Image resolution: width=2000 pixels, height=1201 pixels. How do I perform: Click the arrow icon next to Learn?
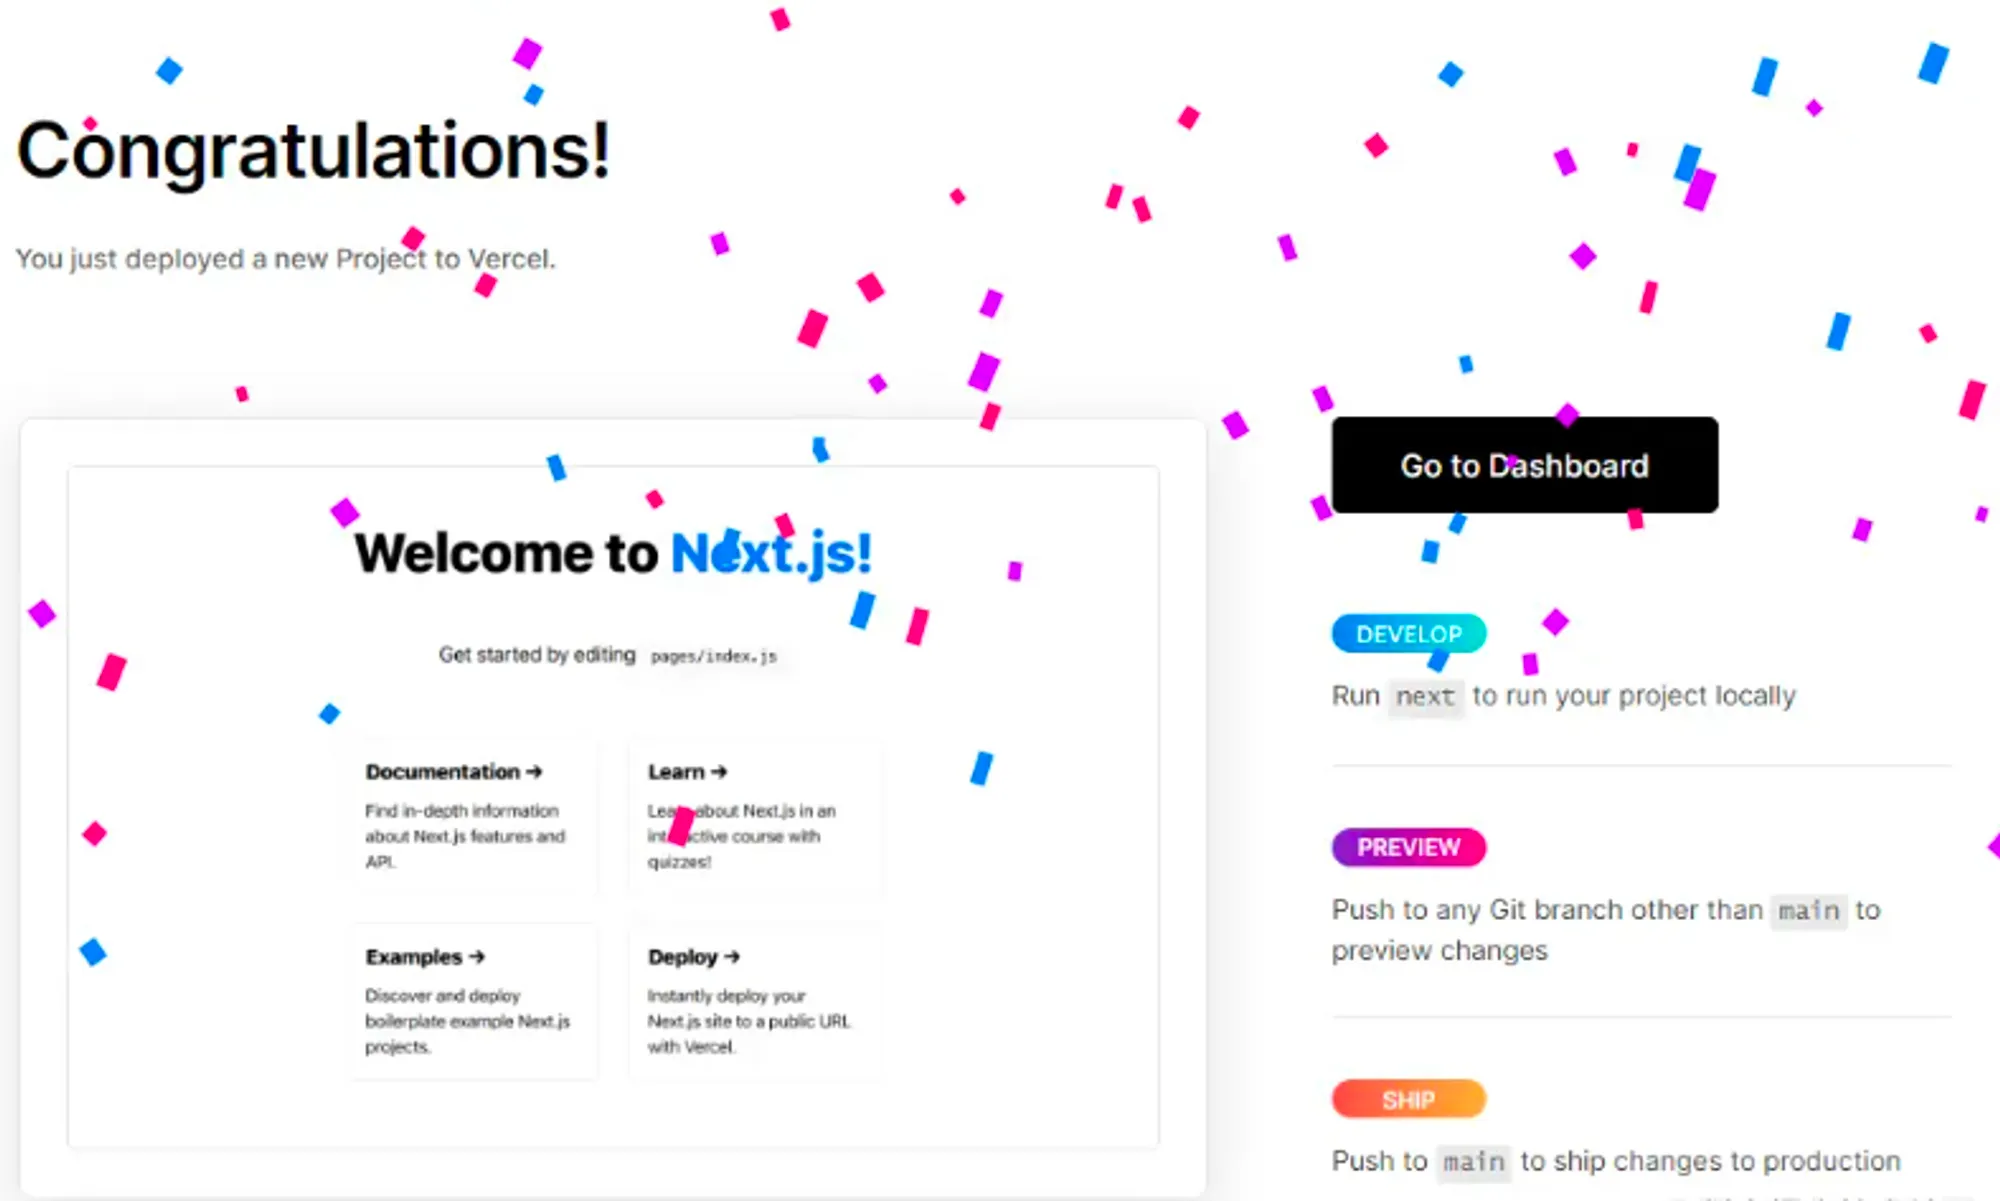pyautogui.click(x=719, y=772)
